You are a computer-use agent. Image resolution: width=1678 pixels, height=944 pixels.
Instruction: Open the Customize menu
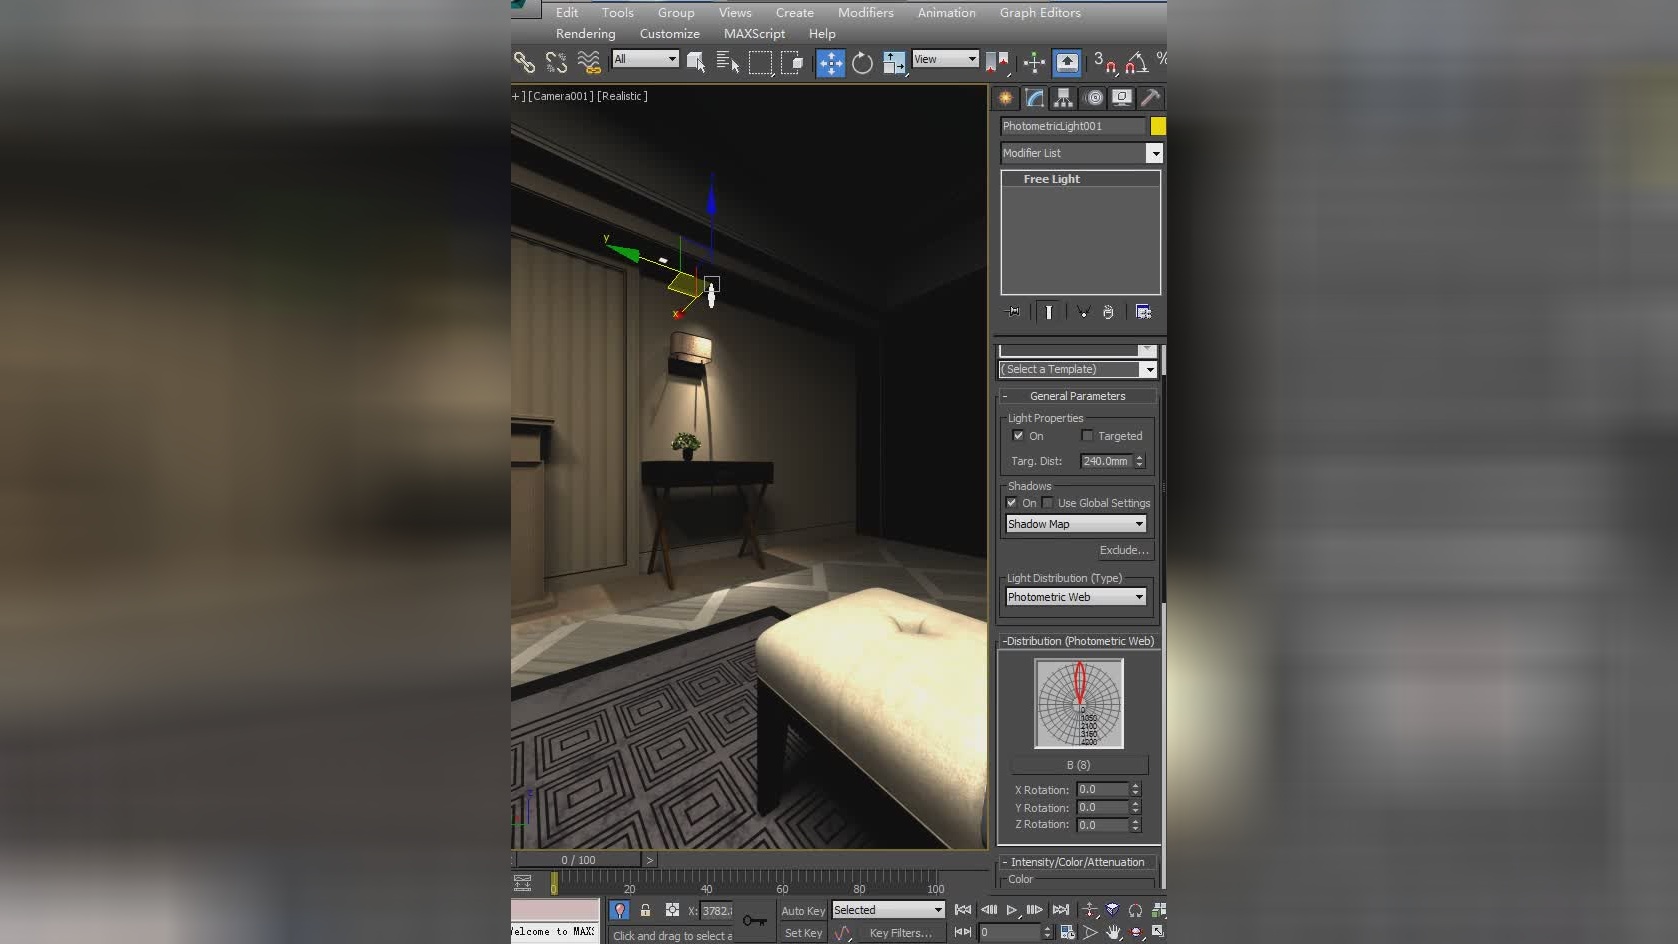(x=670, y=33)
